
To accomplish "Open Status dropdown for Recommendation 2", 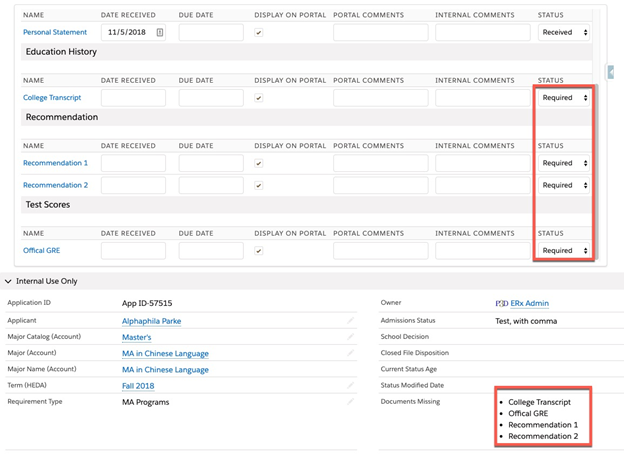I will [x=564, y=185].
